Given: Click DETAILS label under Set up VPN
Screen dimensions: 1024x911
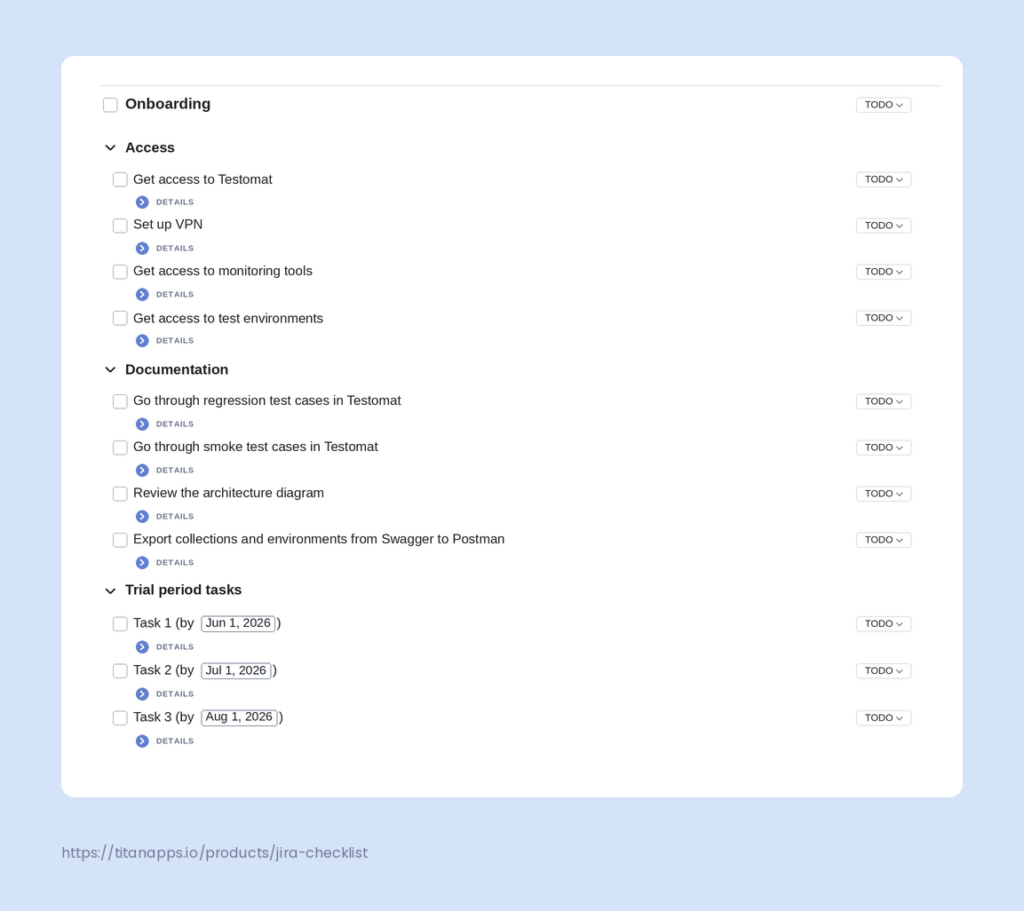Looking at the screenshot, I should (x=175, y=249).
